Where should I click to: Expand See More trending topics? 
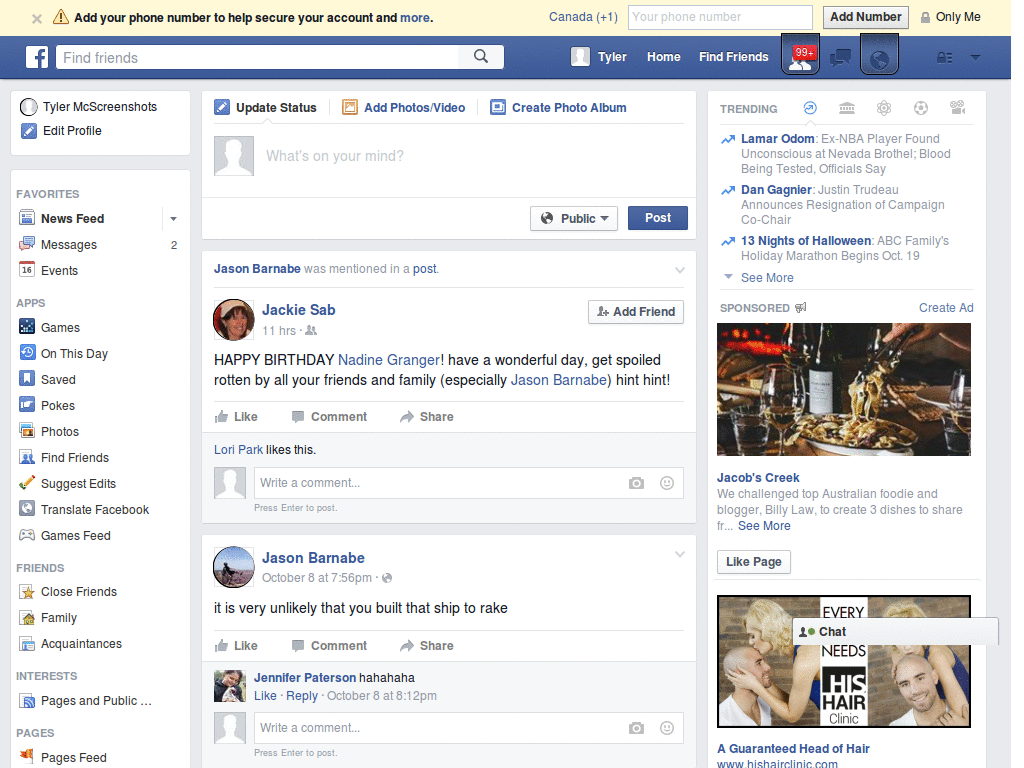click(x=767, y=278)
